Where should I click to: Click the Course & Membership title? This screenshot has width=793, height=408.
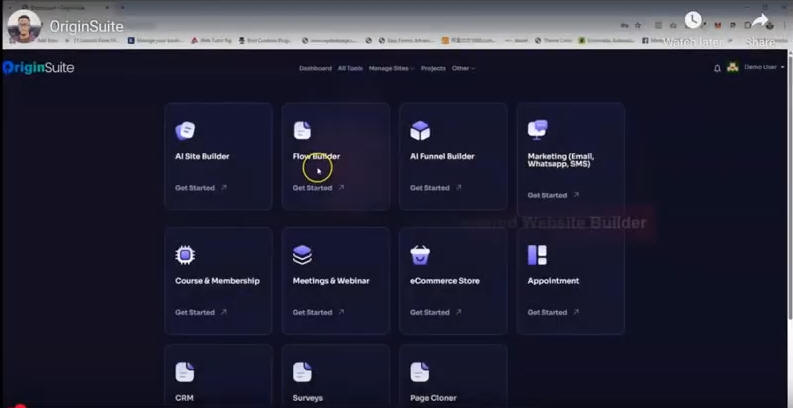tap(217, 281)
